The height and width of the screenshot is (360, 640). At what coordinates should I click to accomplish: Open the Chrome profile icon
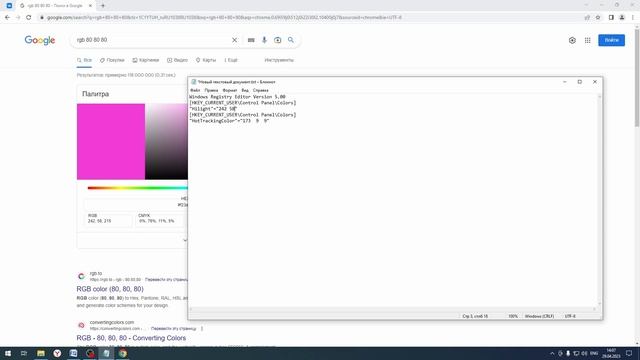point(622,18)
